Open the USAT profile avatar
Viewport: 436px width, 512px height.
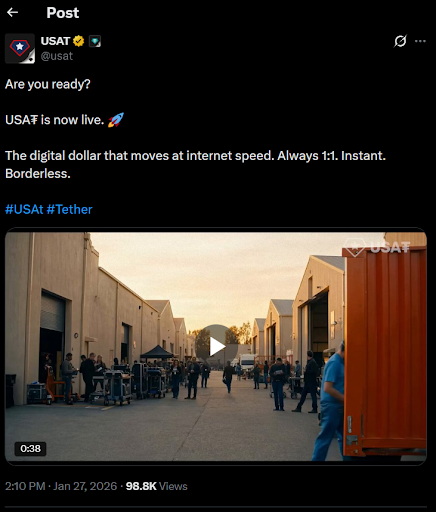pyautogui.click(x=20, y=49)
